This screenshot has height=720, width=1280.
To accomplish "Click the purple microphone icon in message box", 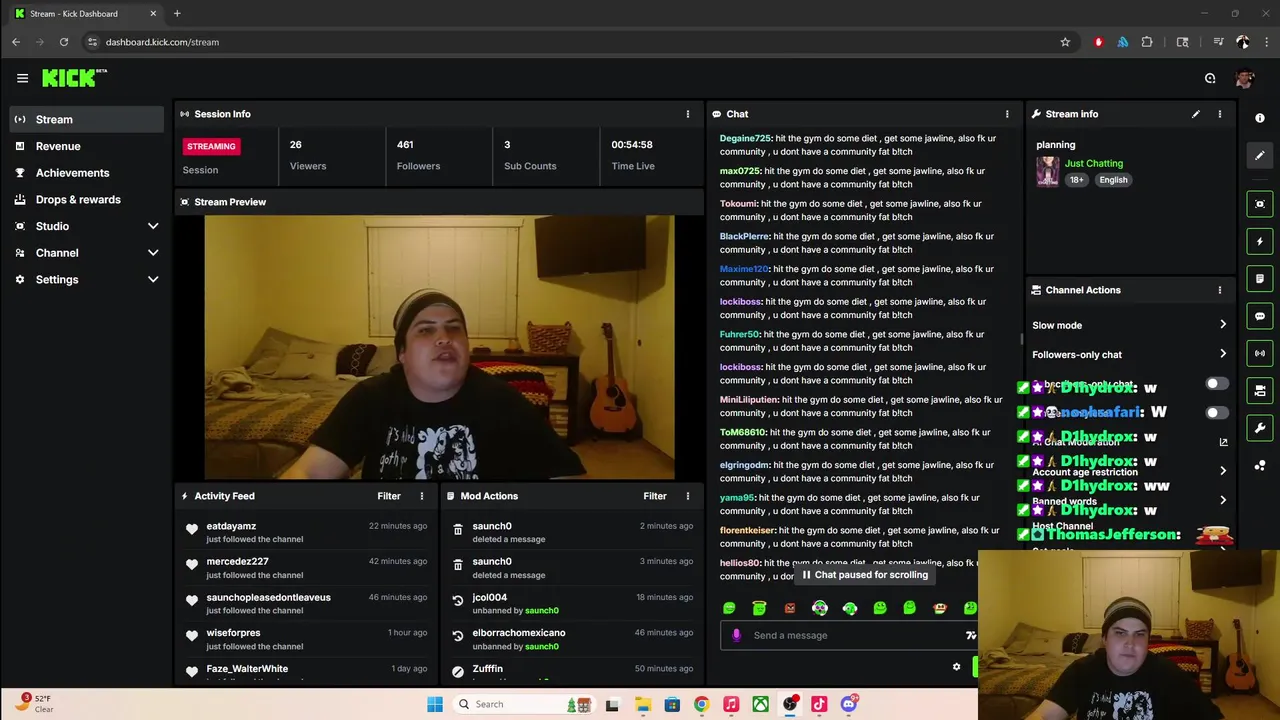I will point(737,635).
